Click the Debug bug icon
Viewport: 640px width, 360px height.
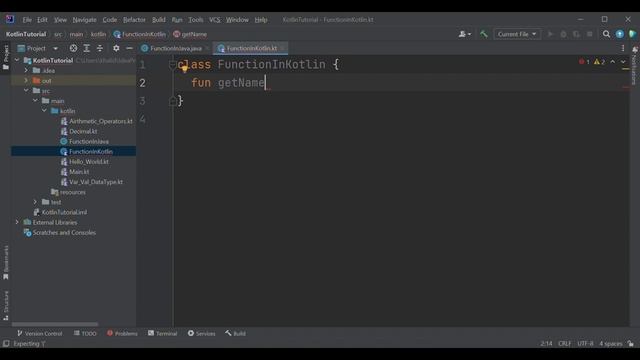click(x=563, y=34)
